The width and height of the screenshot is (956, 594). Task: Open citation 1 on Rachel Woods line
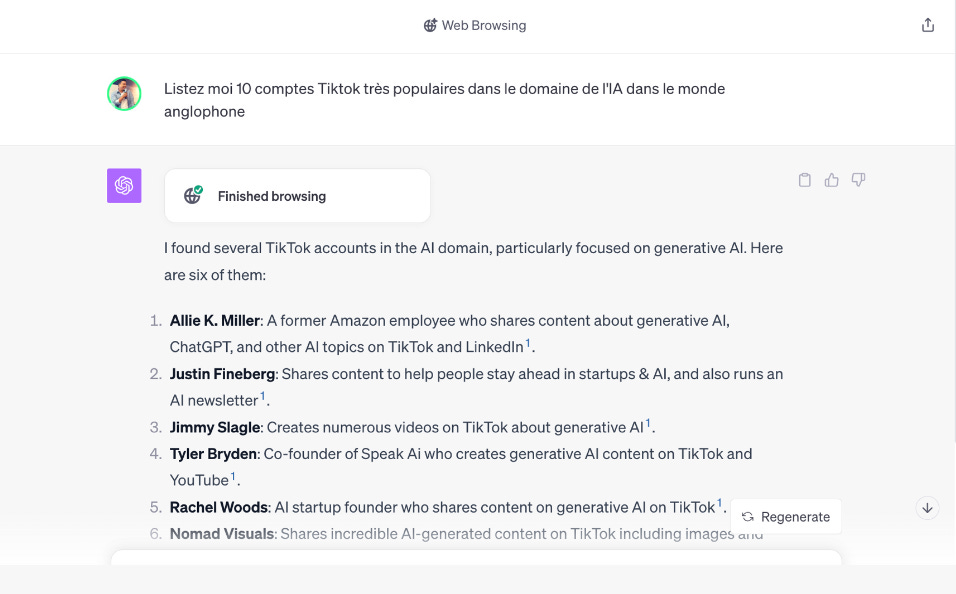719,503
